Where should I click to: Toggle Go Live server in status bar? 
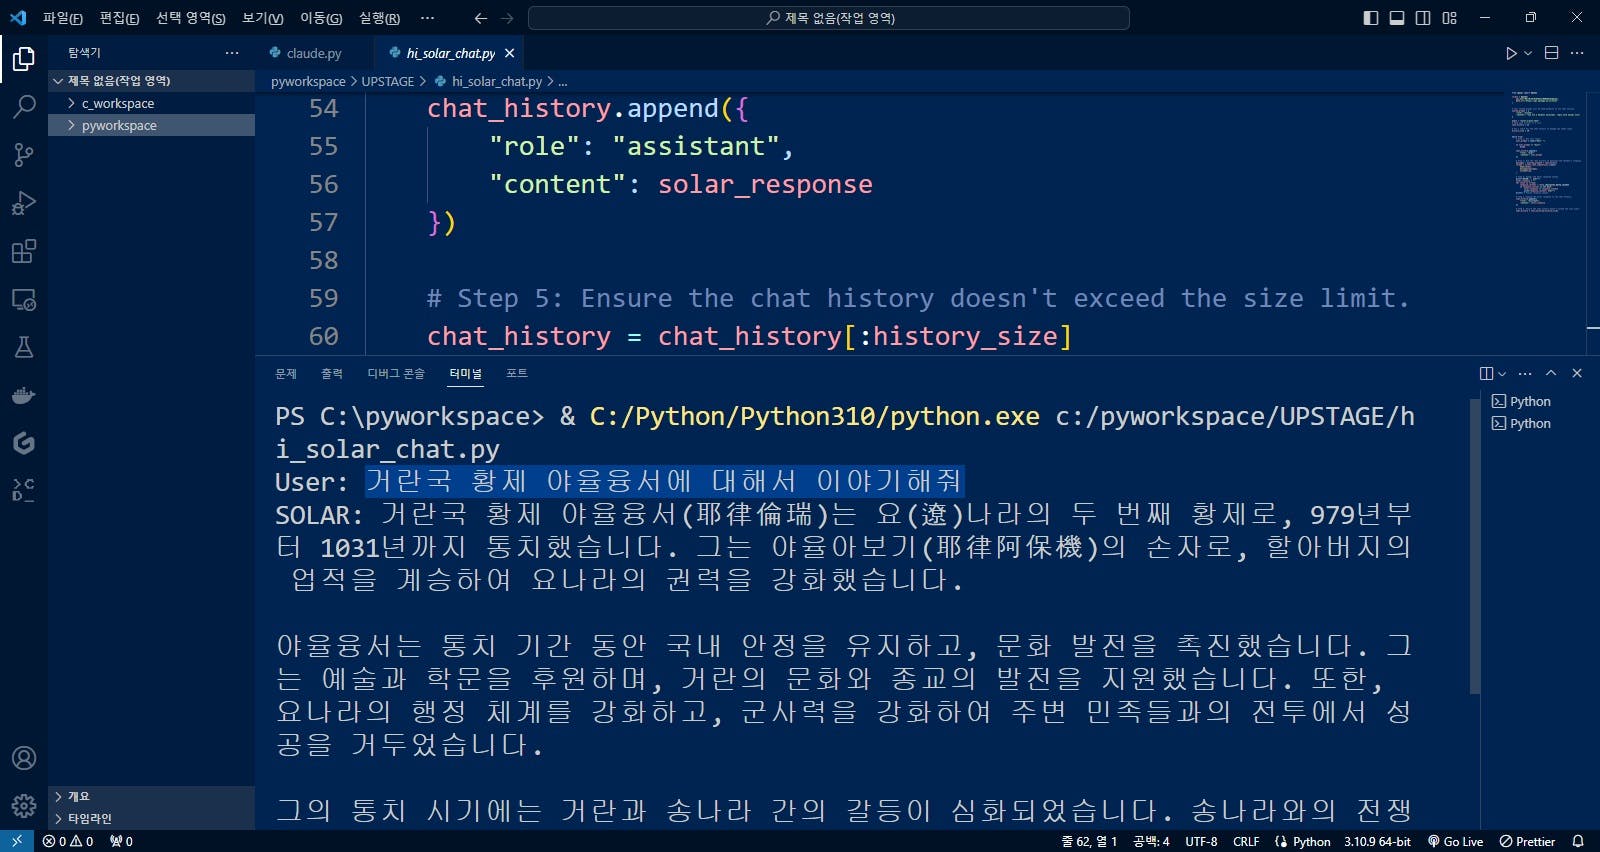coord(1455,841)
